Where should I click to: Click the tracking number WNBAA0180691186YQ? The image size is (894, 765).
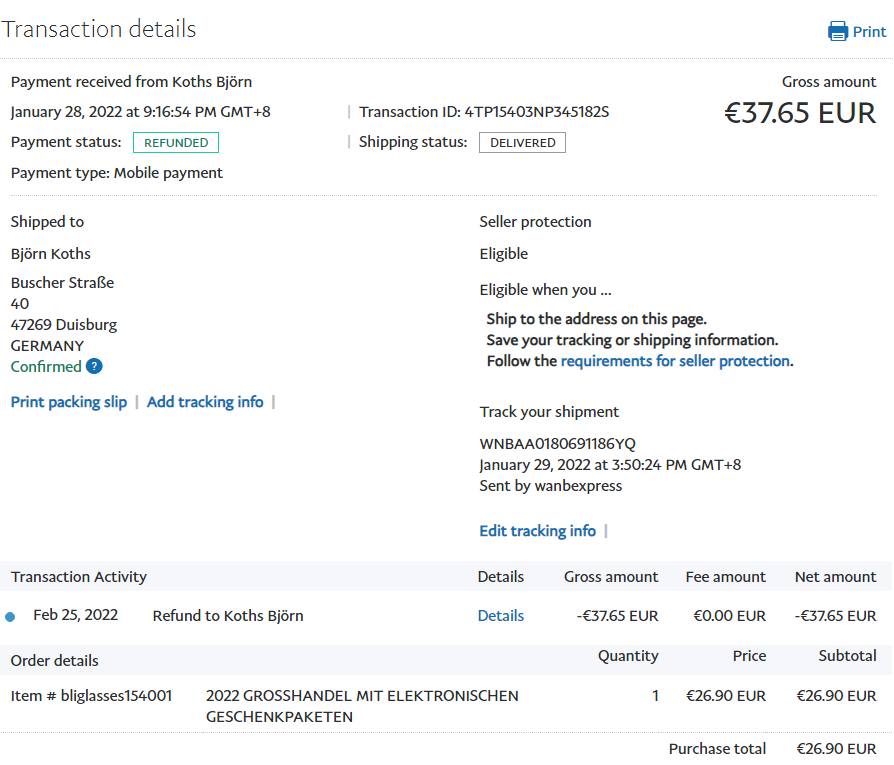(557, 443)
